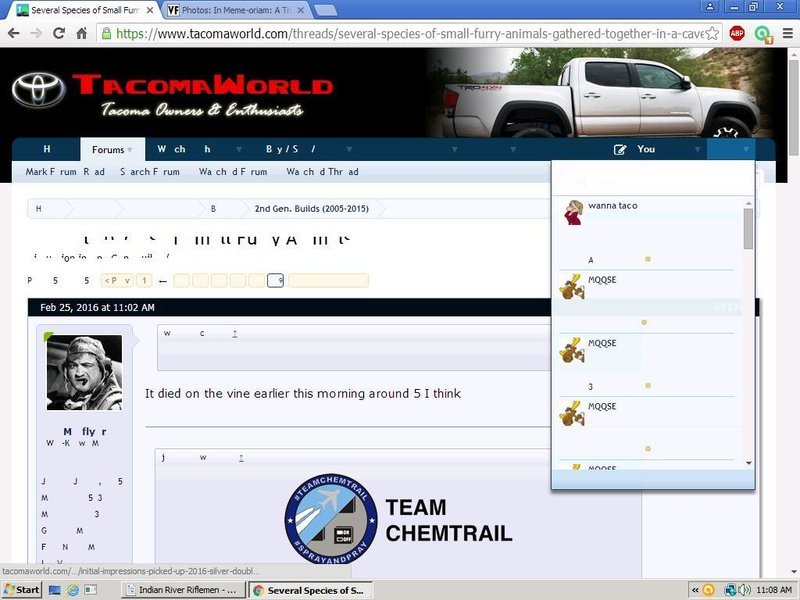
Task: Switch to the 'Photos: In Meme-oriam' tab
Action: [236, 10]
